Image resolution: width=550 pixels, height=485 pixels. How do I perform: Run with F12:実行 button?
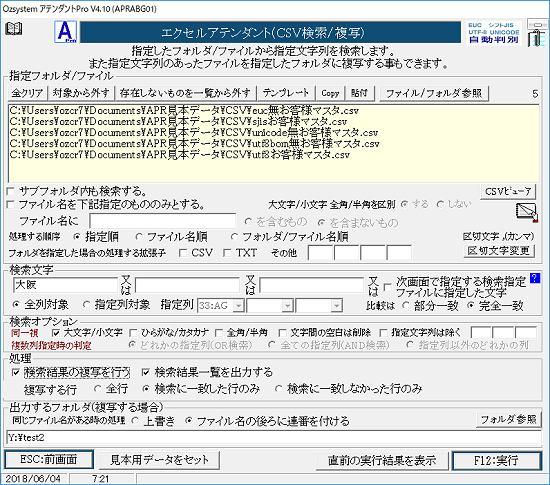pyautogui.click(x=496, y=460)
